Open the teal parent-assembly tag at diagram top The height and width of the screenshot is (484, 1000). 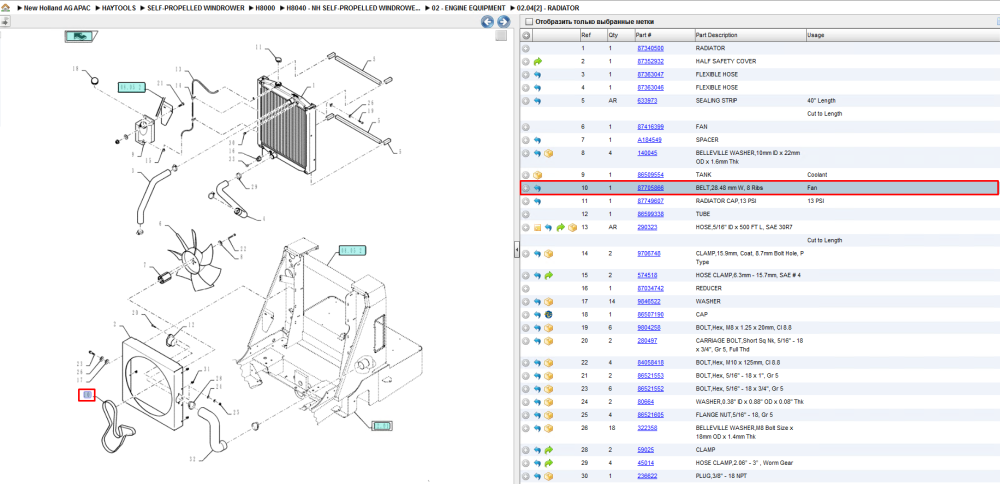80,36
